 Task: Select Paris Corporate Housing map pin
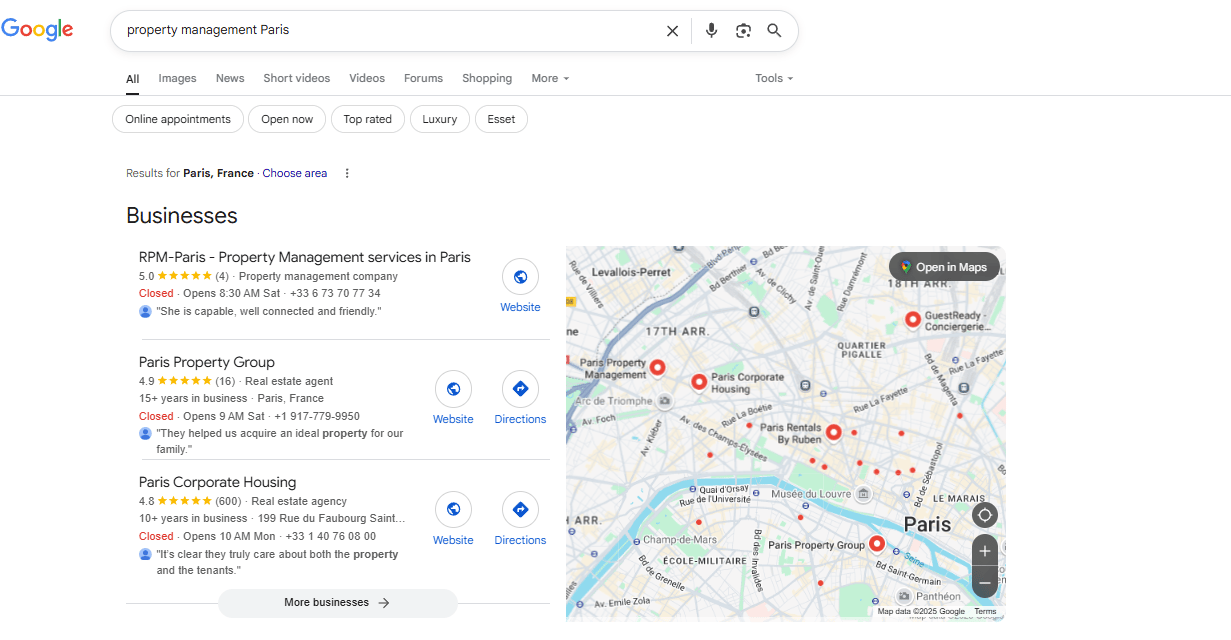click(x=699, y=382)
